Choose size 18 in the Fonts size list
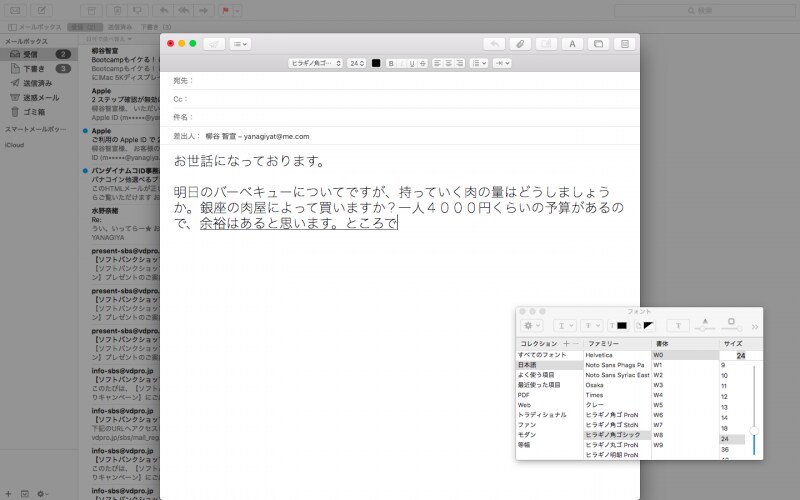Screen dimensions: 800x500 tap(732, 429)
